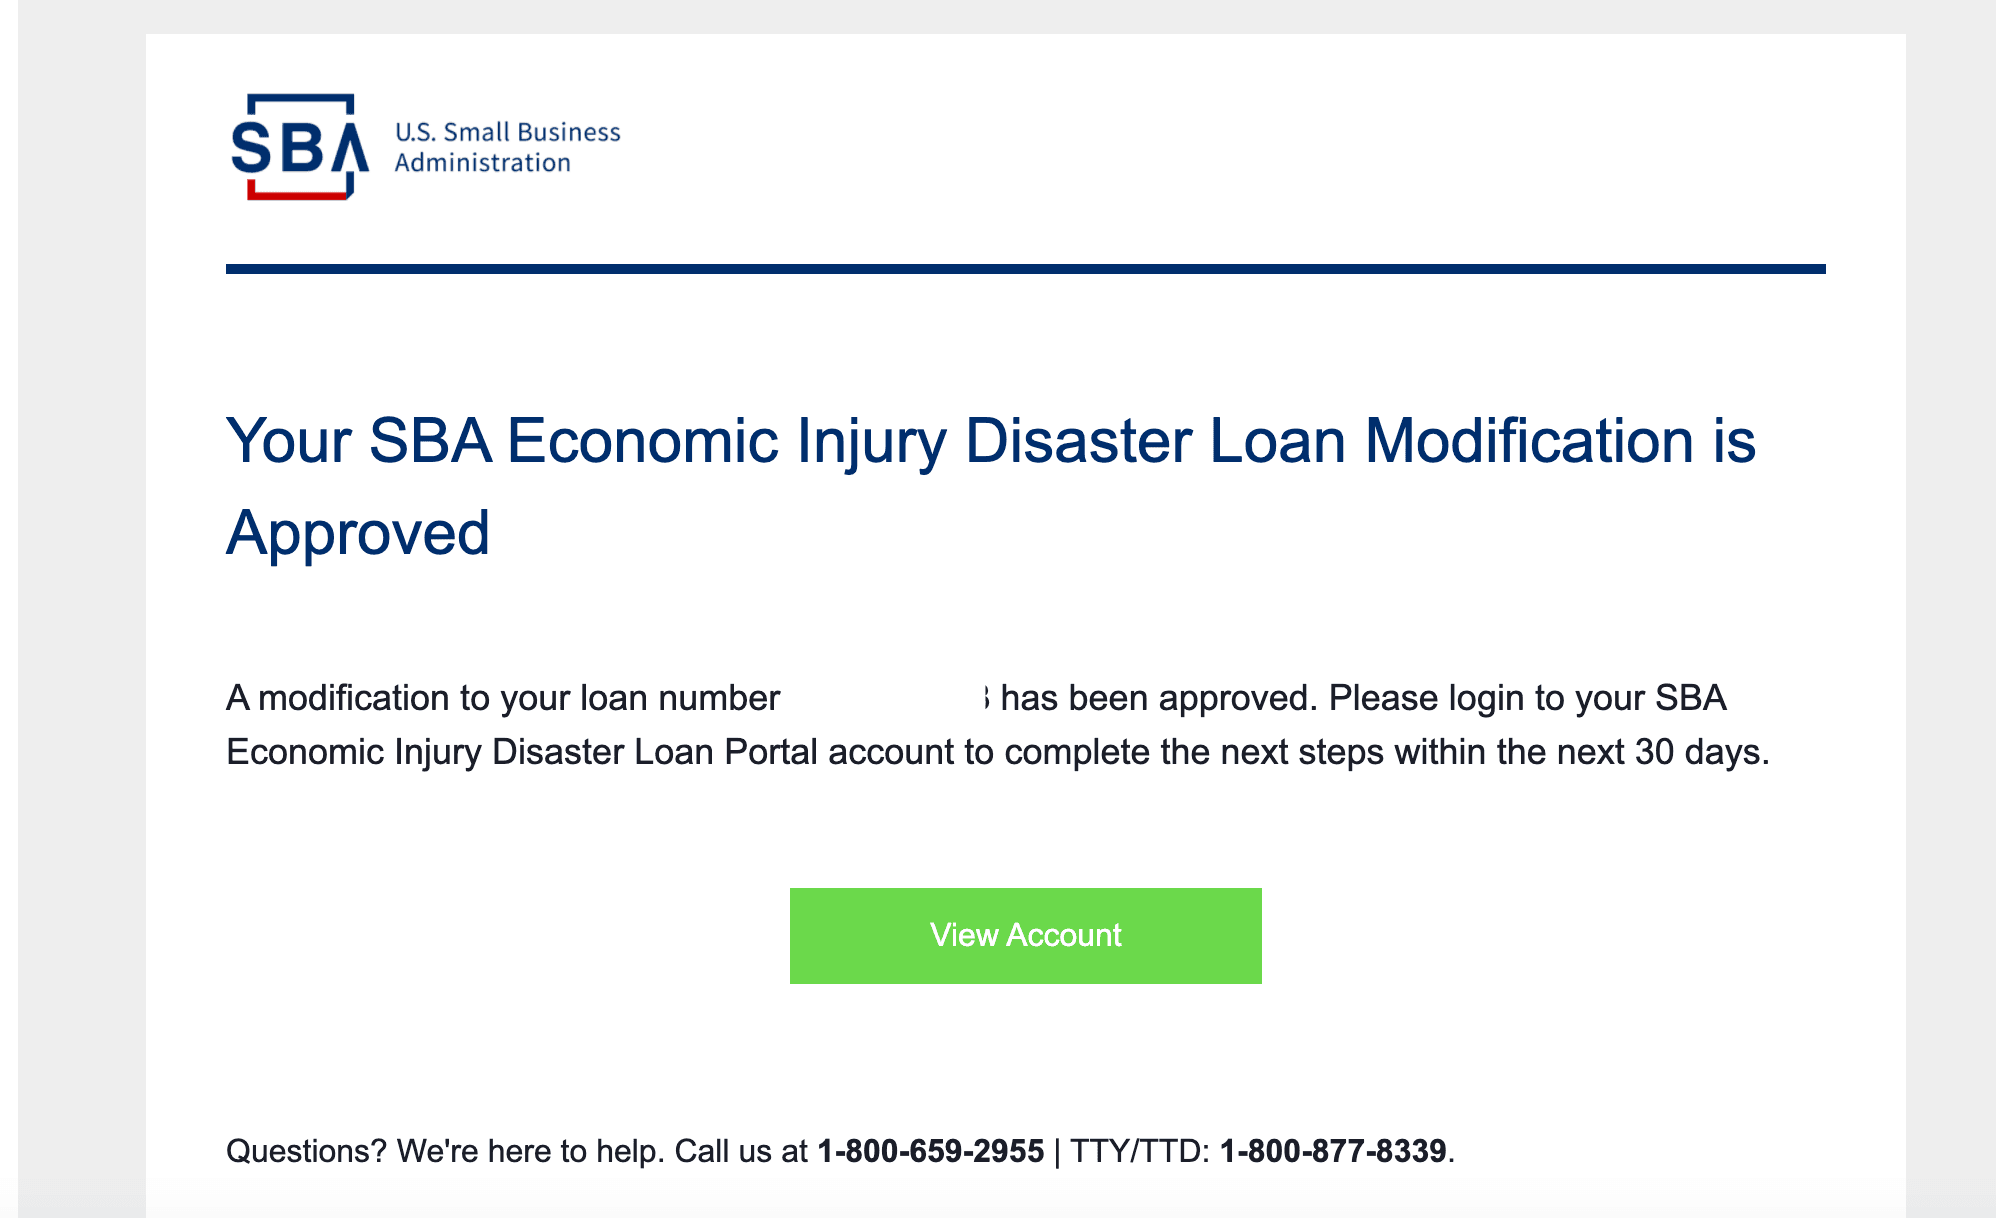
Task: Click the dark blue horizontal divider line
Action: 1025,269
